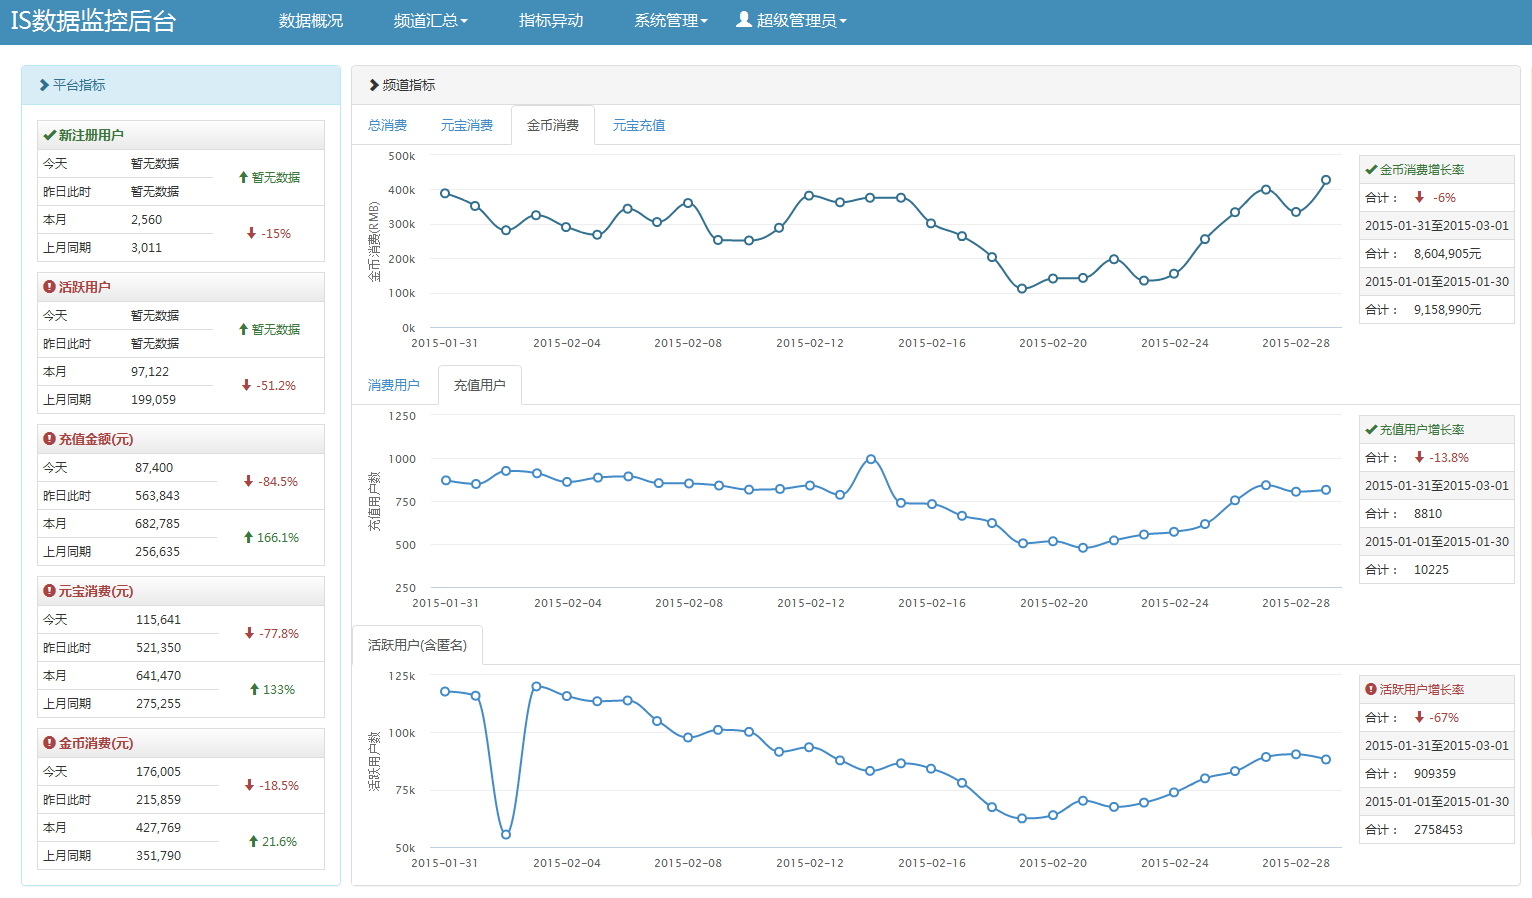Click the checkmark icon beside 金币消费增长率
The height and width of the screenshot is (898, 1532).
[1371, 170]
